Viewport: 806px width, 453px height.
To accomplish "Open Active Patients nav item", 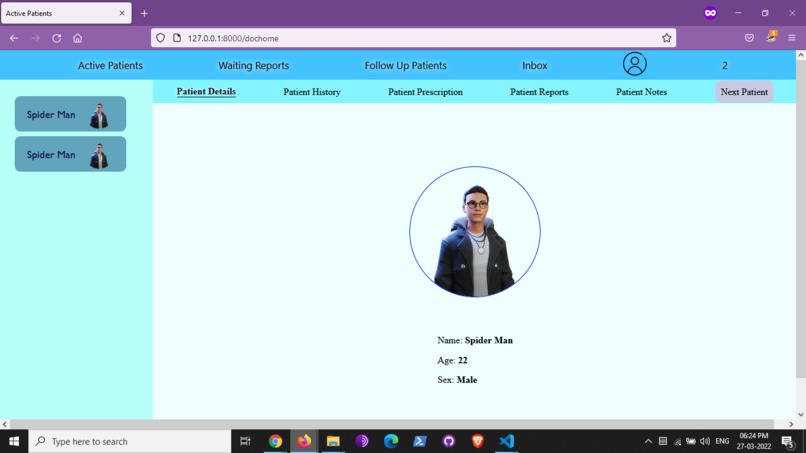I will [110, 65].
